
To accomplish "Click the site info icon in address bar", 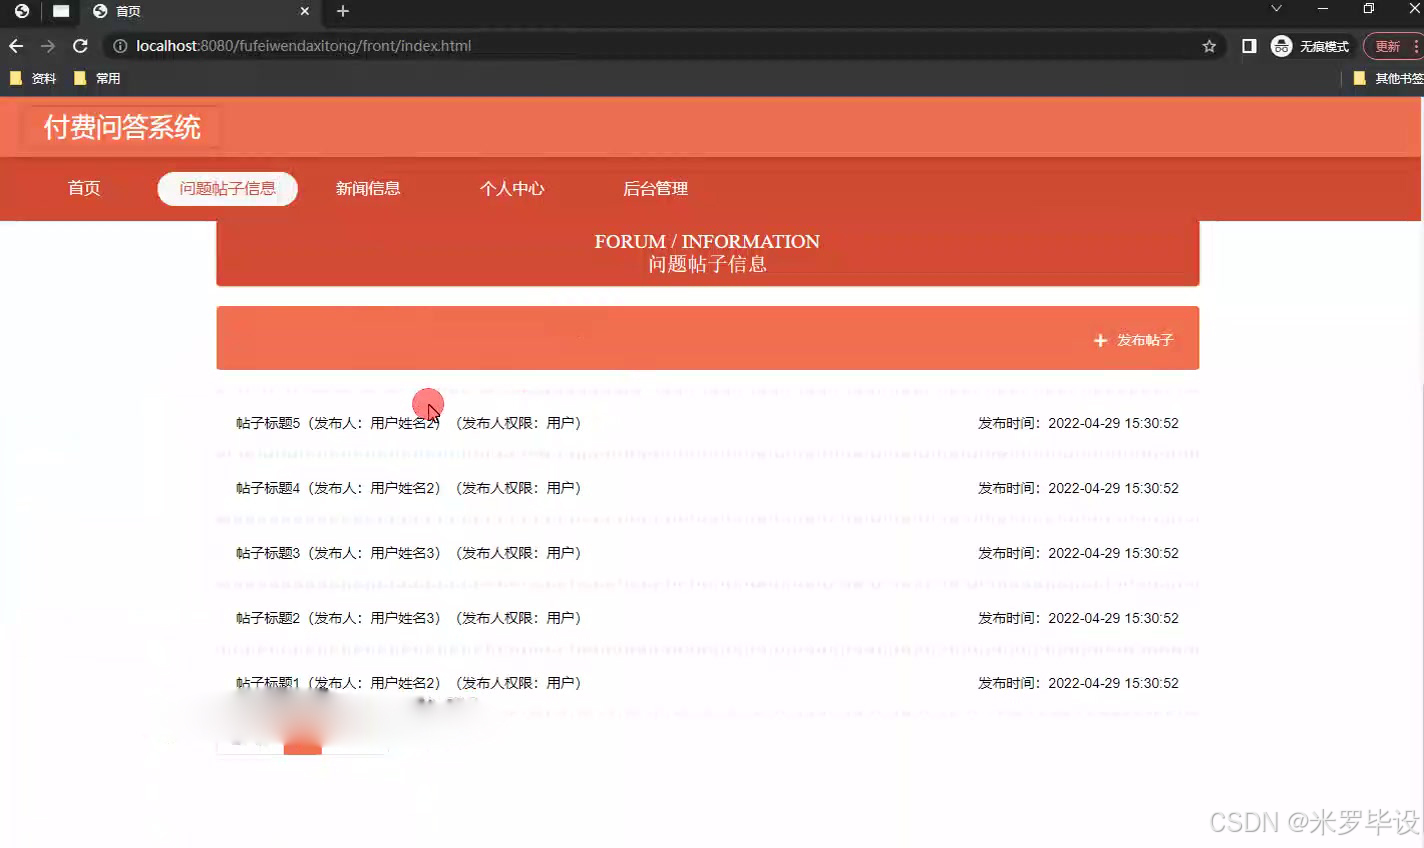I will [120, 46].
